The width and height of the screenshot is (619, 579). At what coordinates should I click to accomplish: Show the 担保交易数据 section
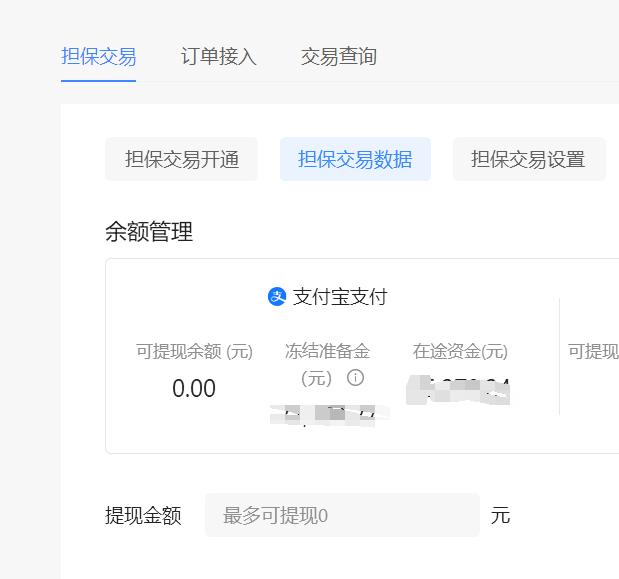pos(355,159)
